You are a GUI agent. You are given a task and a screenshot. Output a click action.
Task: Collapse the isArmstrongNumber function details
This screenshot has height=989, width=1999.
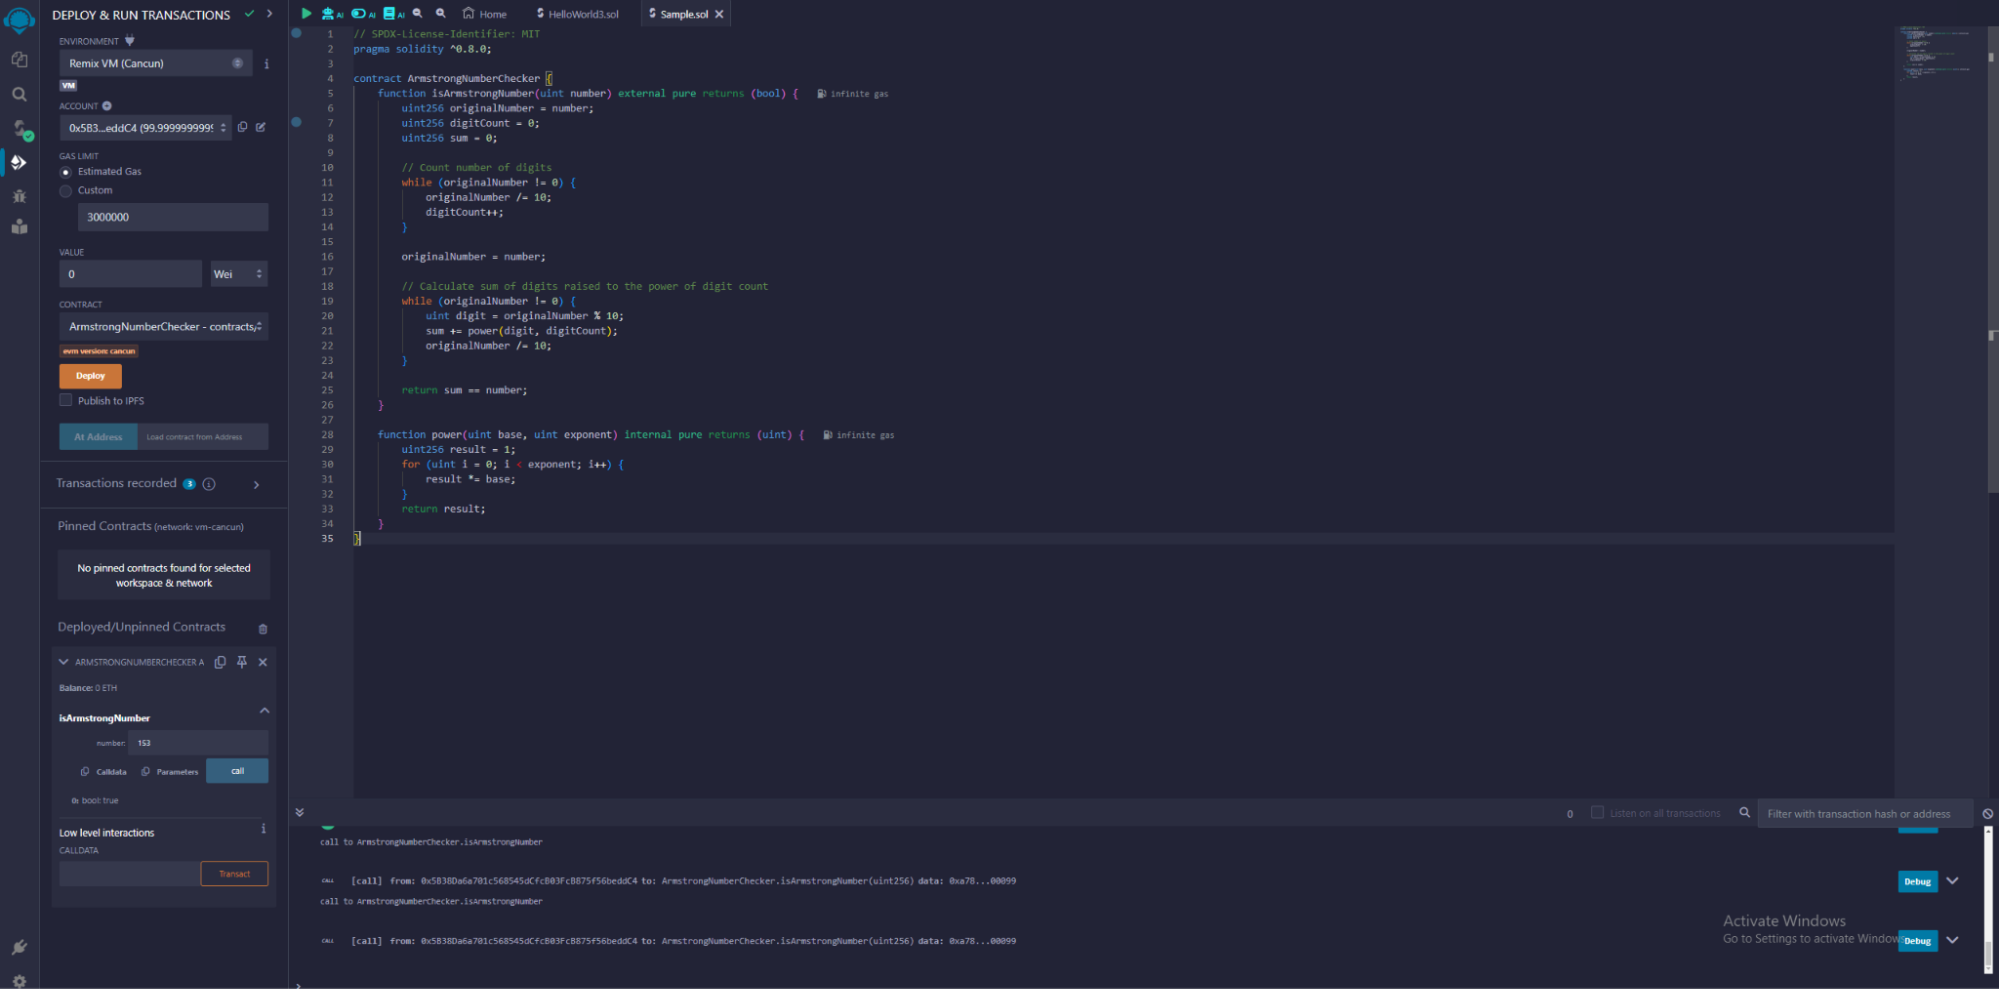click(264, 711)
